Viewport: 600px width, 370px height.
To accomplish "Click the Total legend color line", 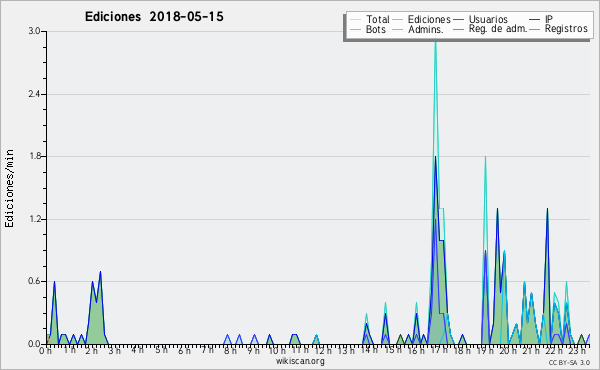I will 355,20.
